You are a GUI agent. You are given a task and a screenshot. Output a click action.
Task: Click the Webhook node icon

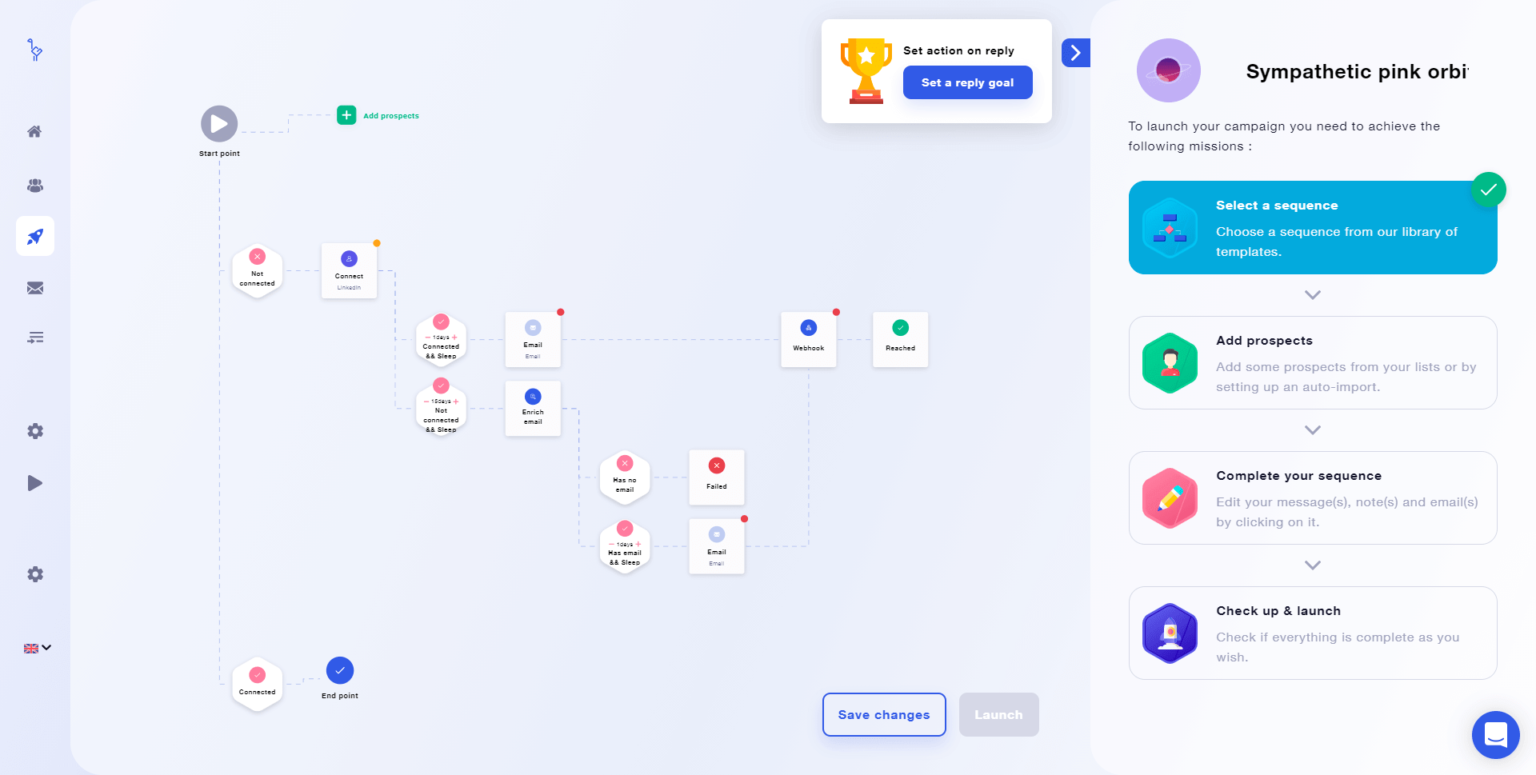pos(808,327)
